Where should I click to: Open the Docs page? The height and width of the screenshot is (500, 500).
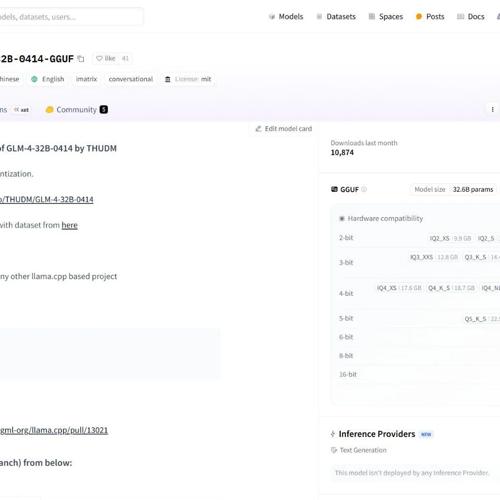coord(471,17)
